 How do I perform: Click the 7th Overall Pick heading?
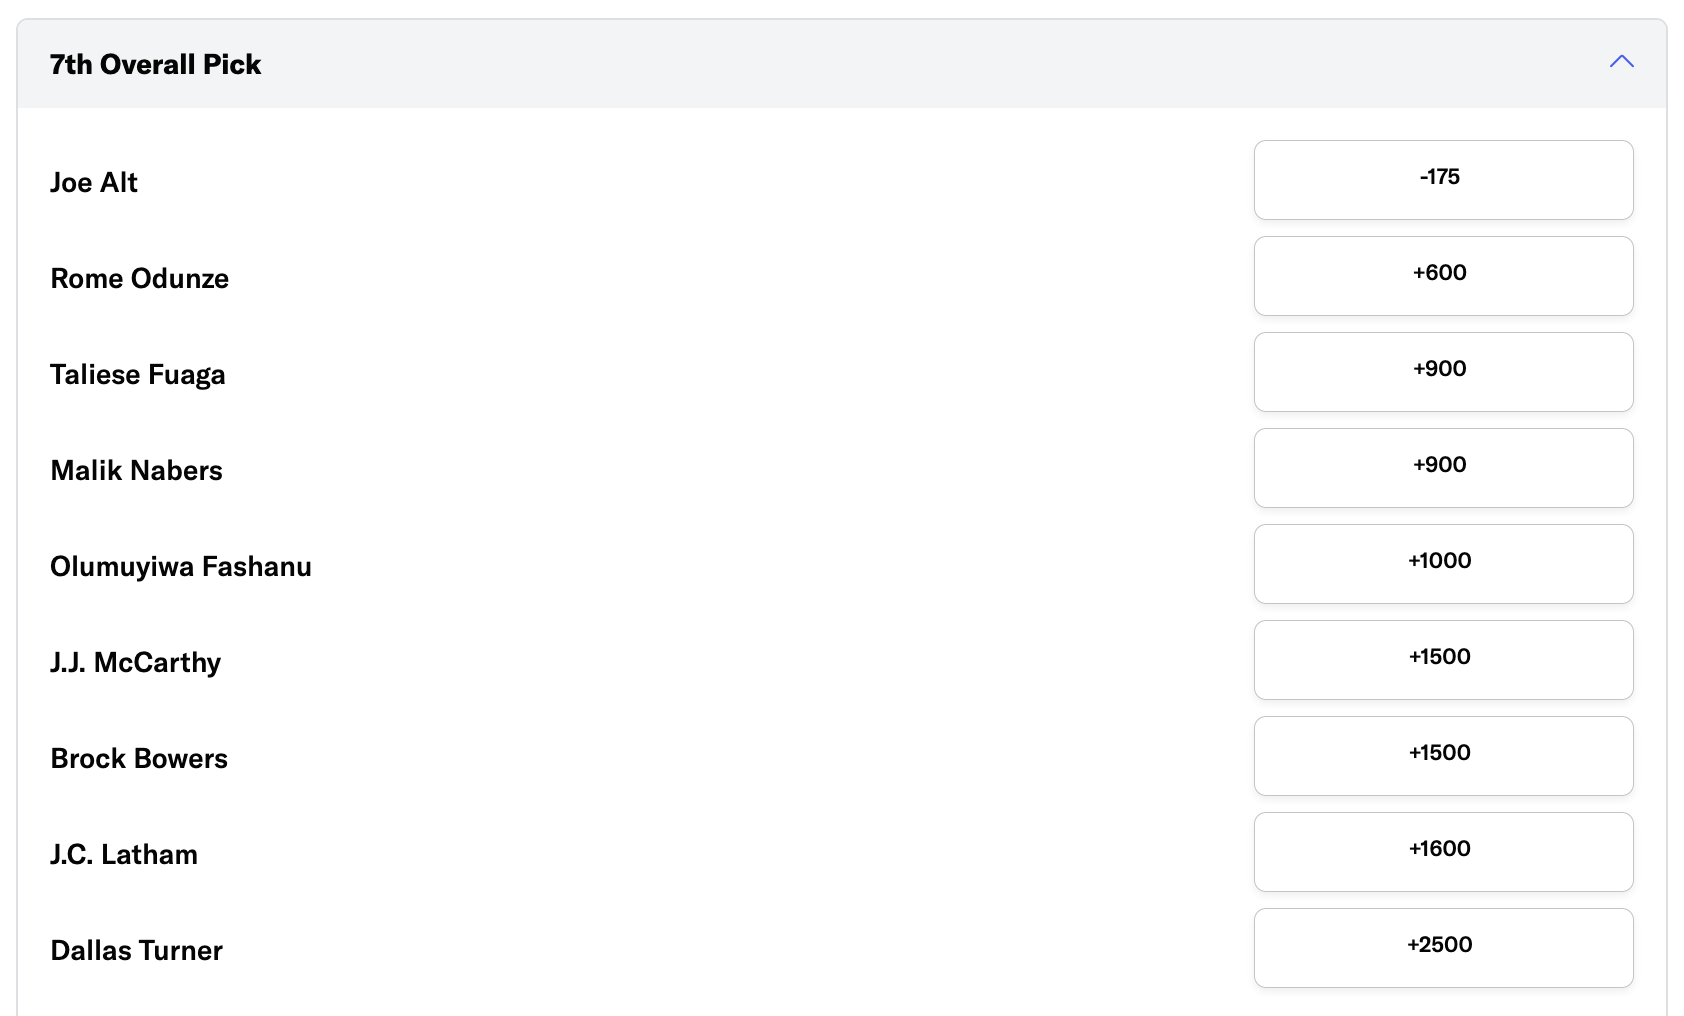point(155,64)
